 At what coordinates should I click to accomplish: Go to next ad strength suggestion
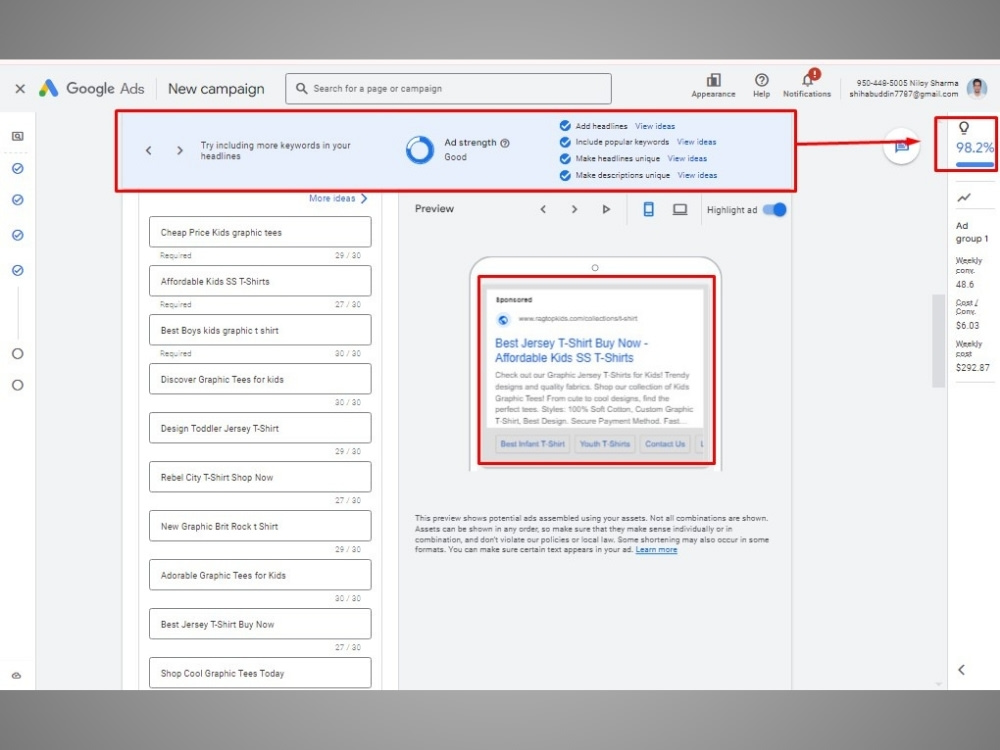[180, 151]
